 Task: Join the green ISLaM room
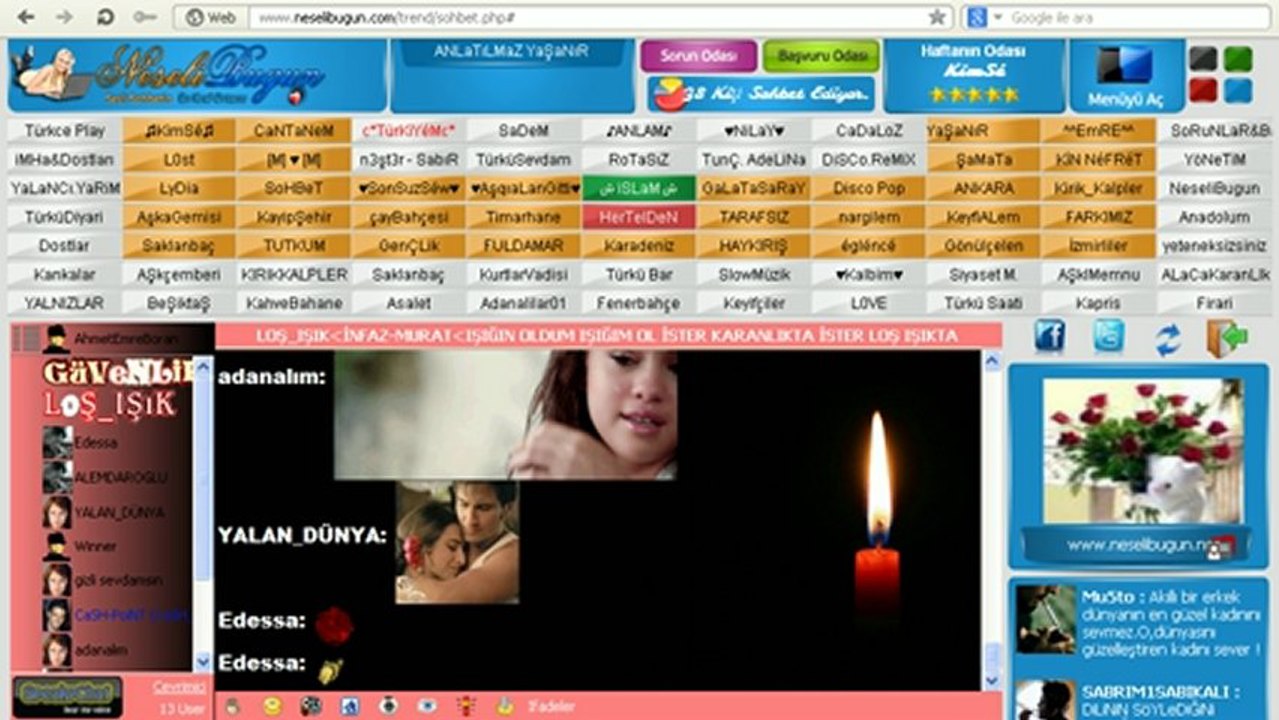pyautogui.click(x=639, y=188)
